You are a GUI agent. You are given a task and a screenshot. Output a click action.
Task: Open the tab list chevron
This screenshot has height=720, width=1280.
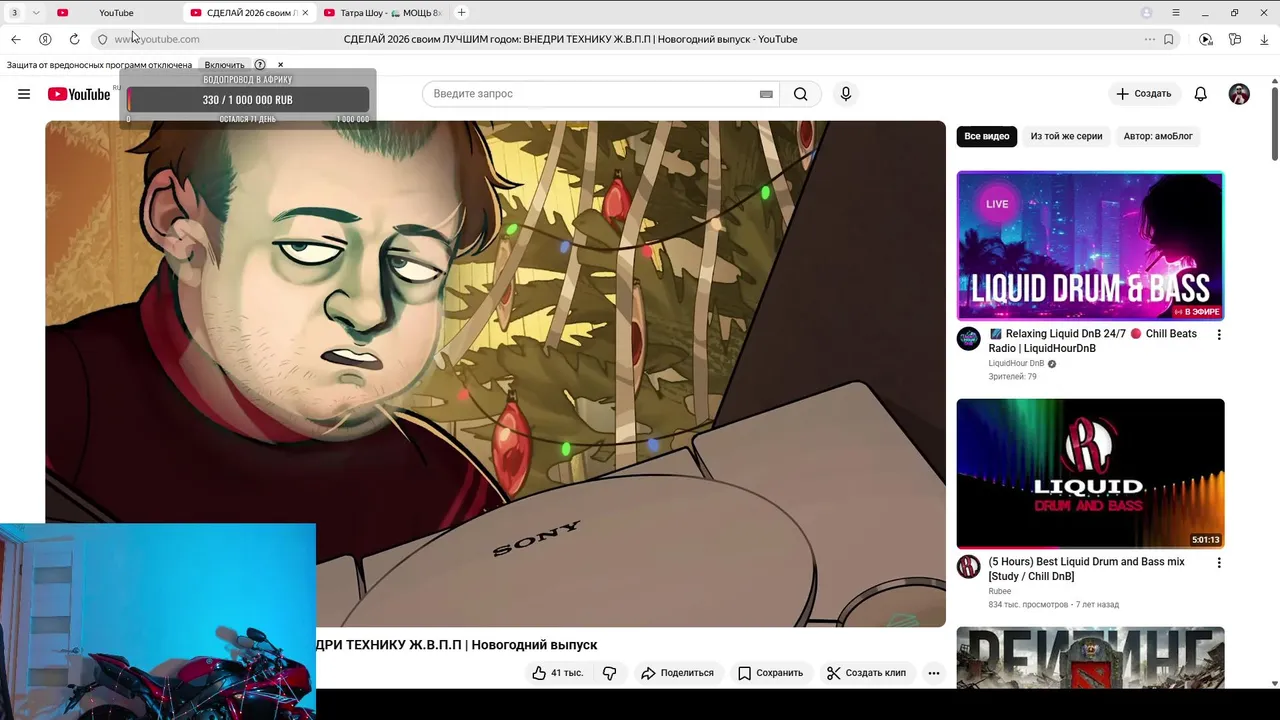(x=36, y=13)
